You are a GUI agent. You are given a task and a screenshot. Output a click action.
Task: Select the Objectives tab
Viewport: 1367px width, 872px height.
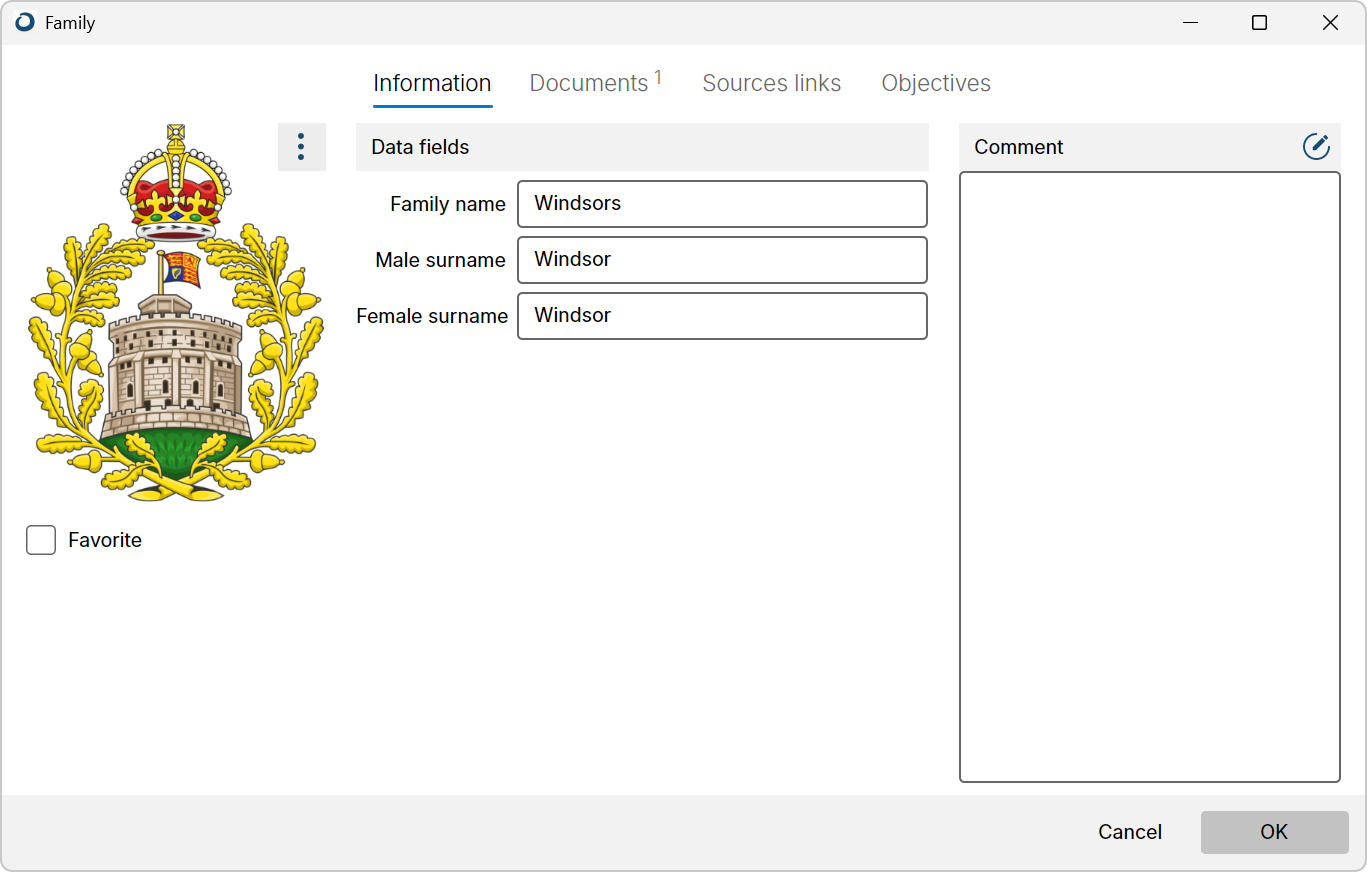pos(936,83)
